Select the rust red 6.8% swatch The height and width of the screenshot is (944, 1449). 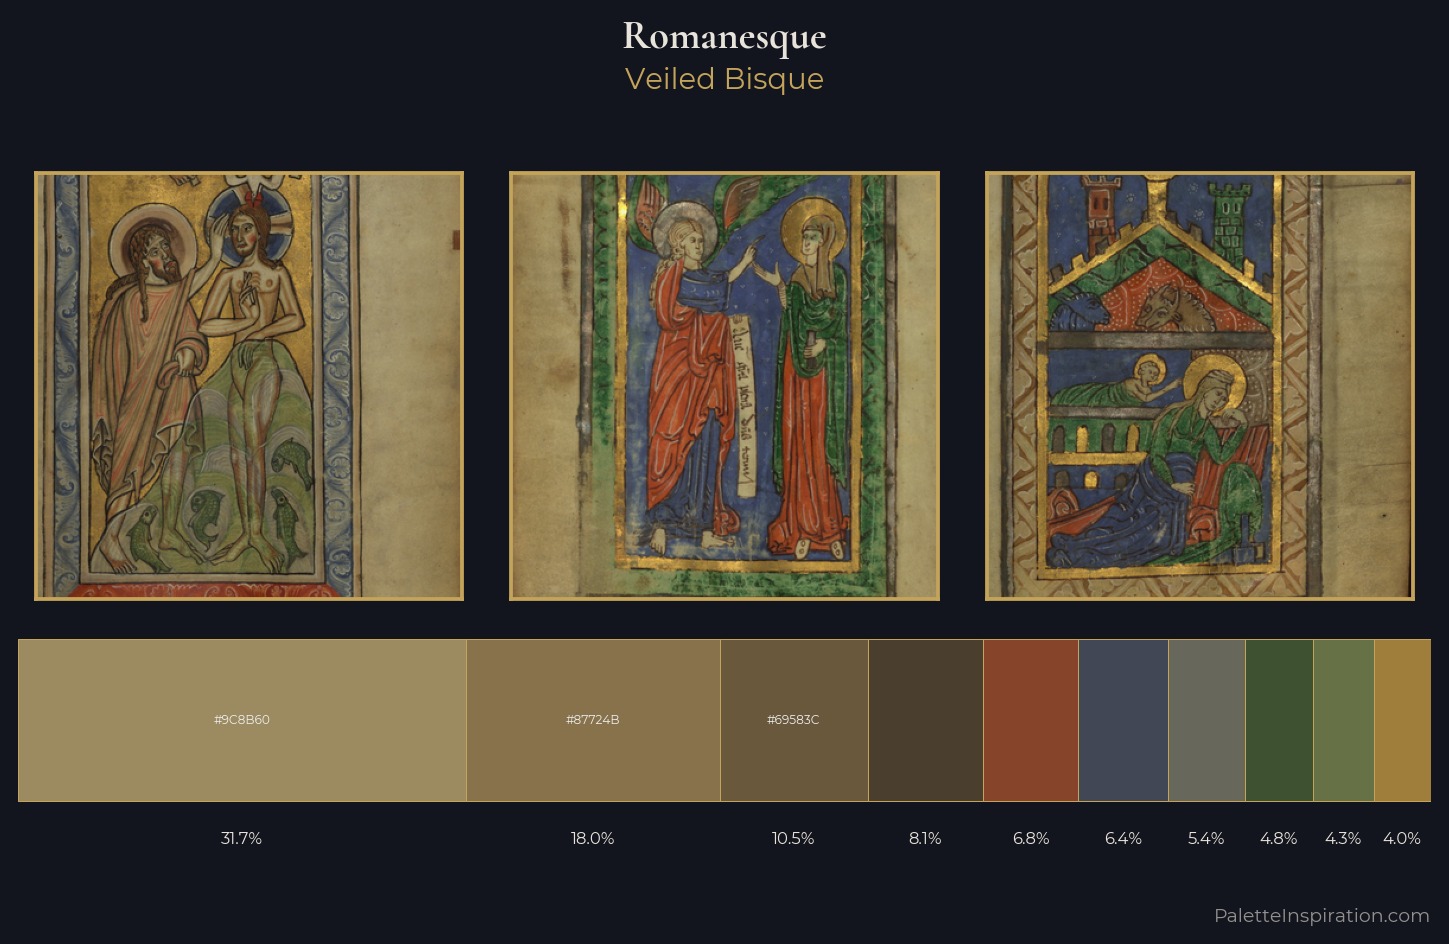point(1031,720)
